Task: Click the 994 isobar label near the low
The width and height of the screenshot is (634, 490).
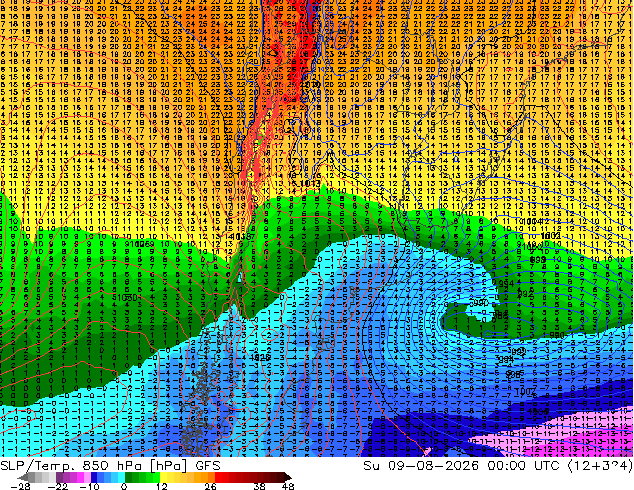Action: (x=506, y=284)
